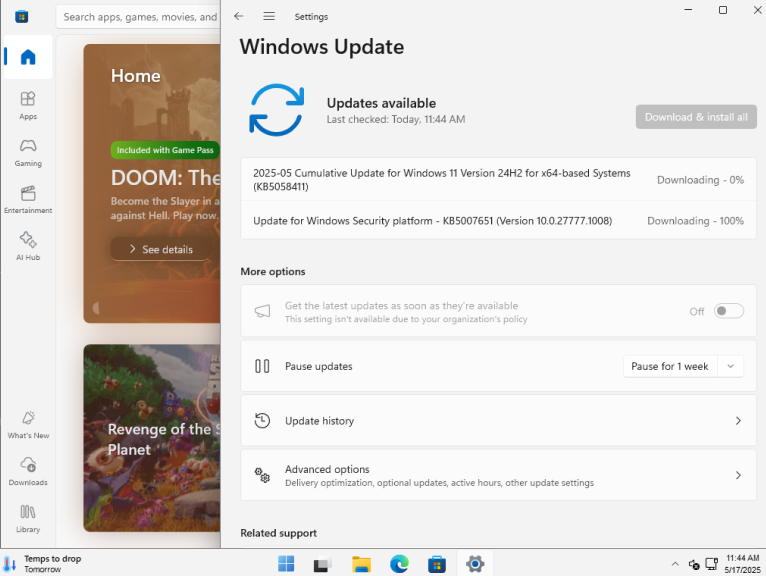This screenshot has width=766, height=576.
Task: Click the Windows Update sync arrows icon
Action: 277,110
